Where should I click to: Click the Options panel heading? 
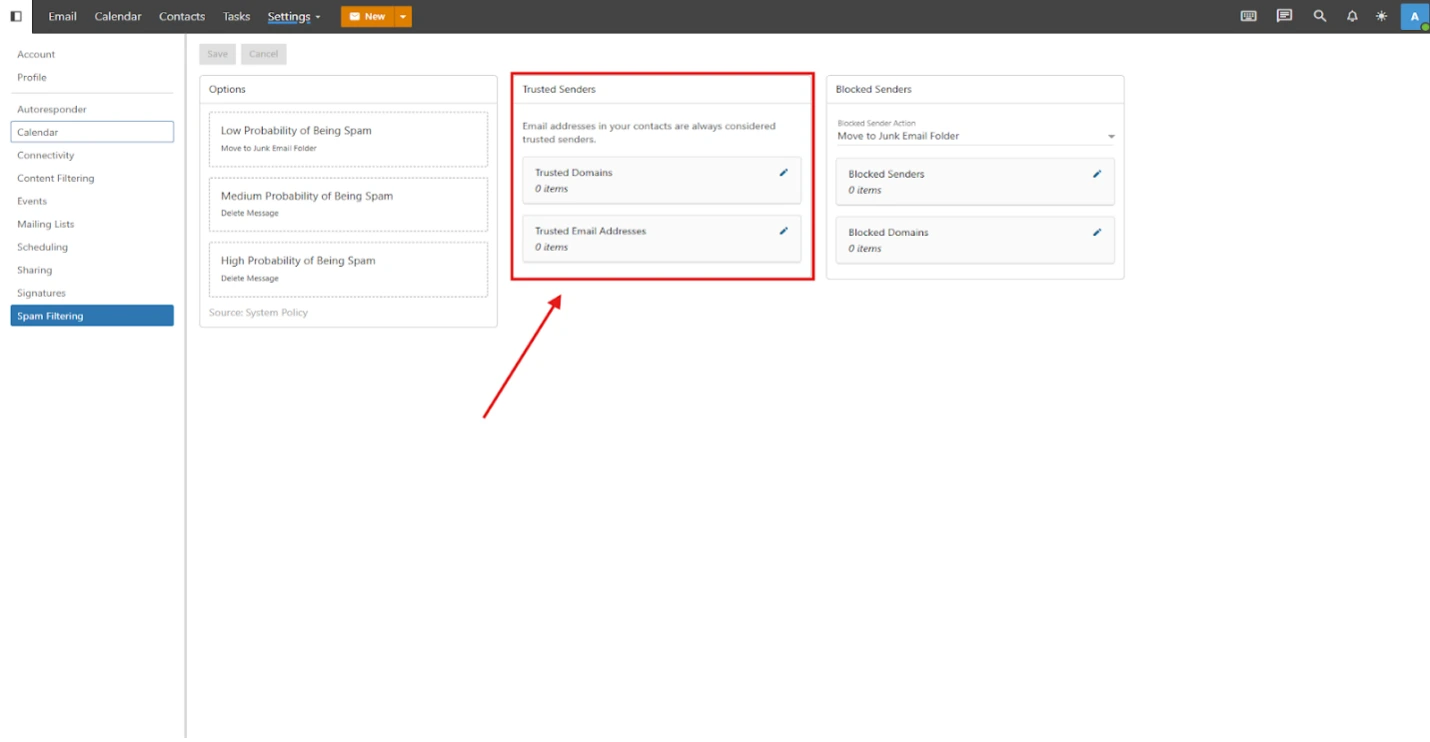click(227, 89)
